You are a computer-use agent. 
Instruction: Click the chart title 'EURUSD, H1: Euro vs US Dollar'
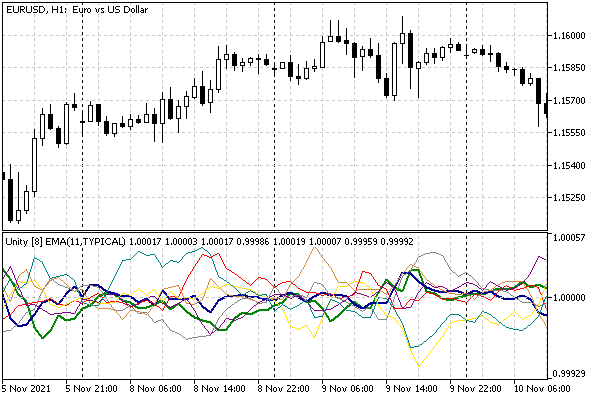click(77, 10)
